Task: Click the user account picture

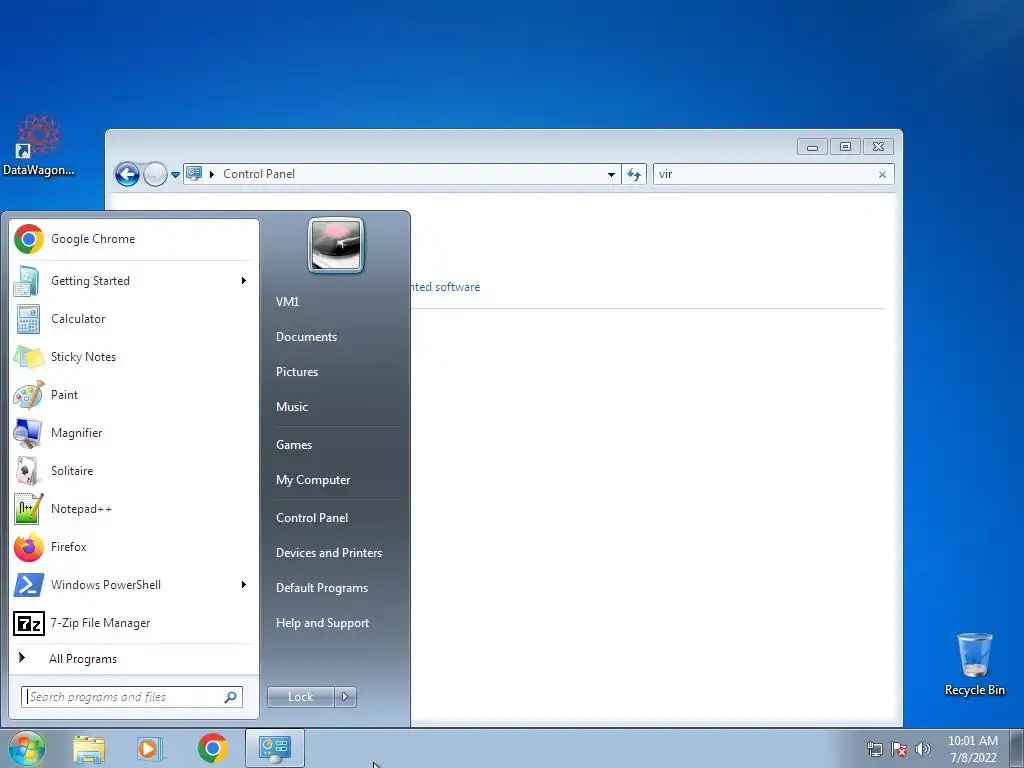Action: coord(336,246)
